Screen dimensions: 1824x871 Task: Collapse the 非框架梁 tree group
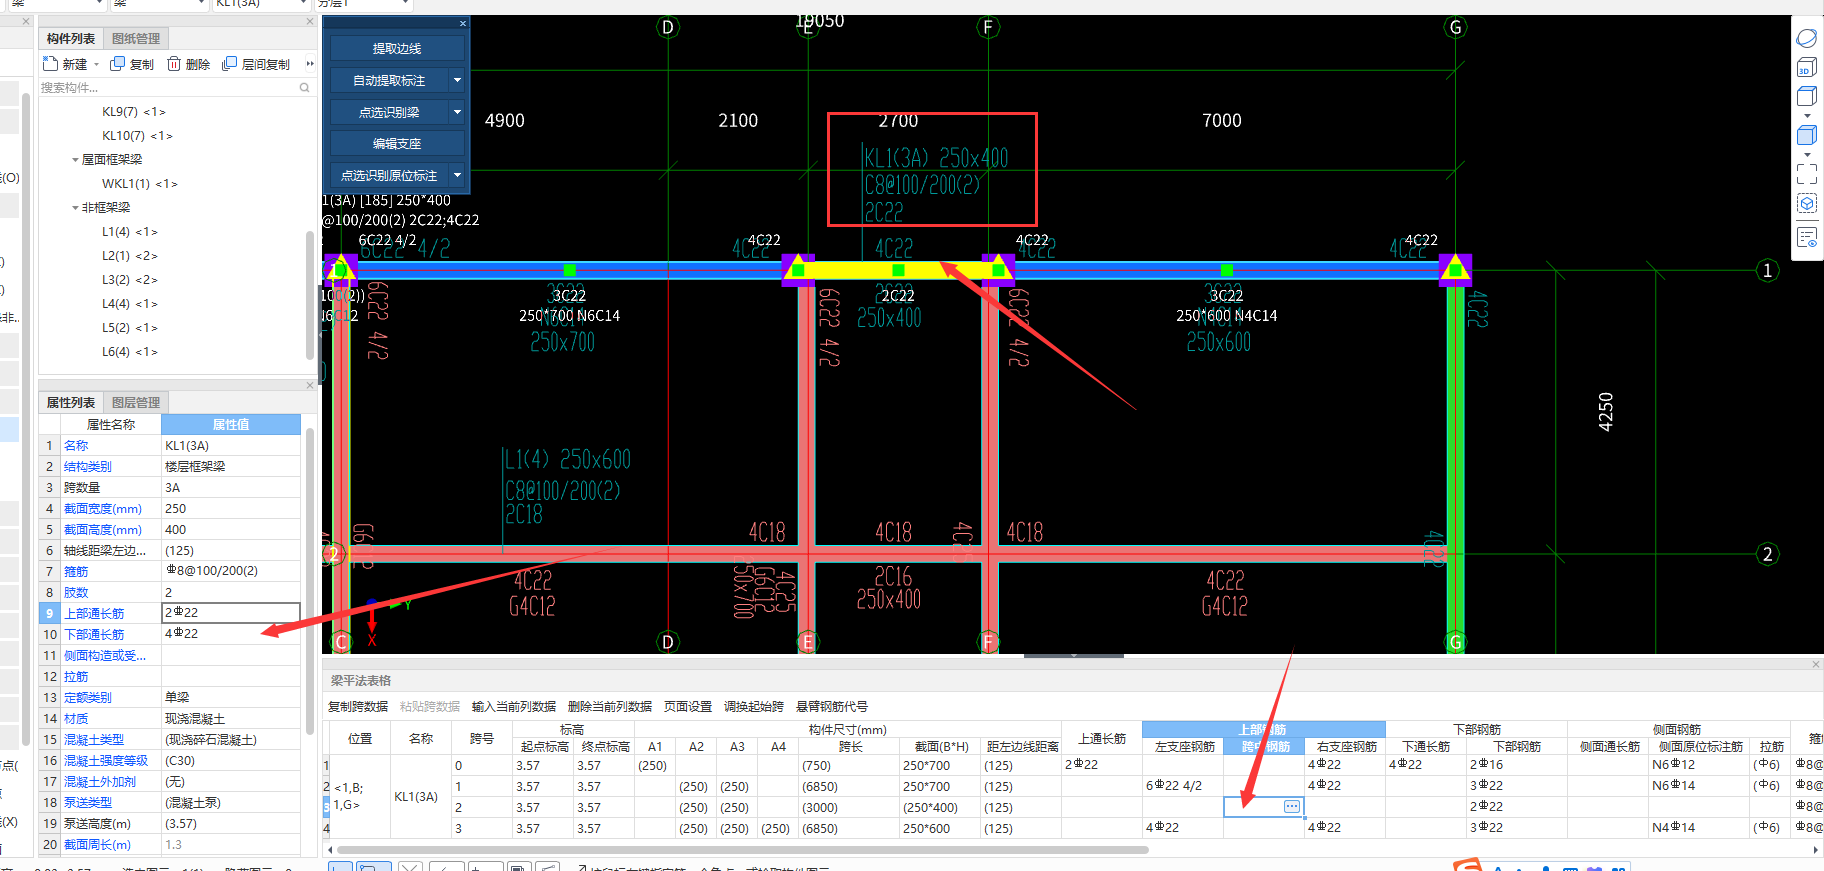pyautogui.click(x=75, y=208)
